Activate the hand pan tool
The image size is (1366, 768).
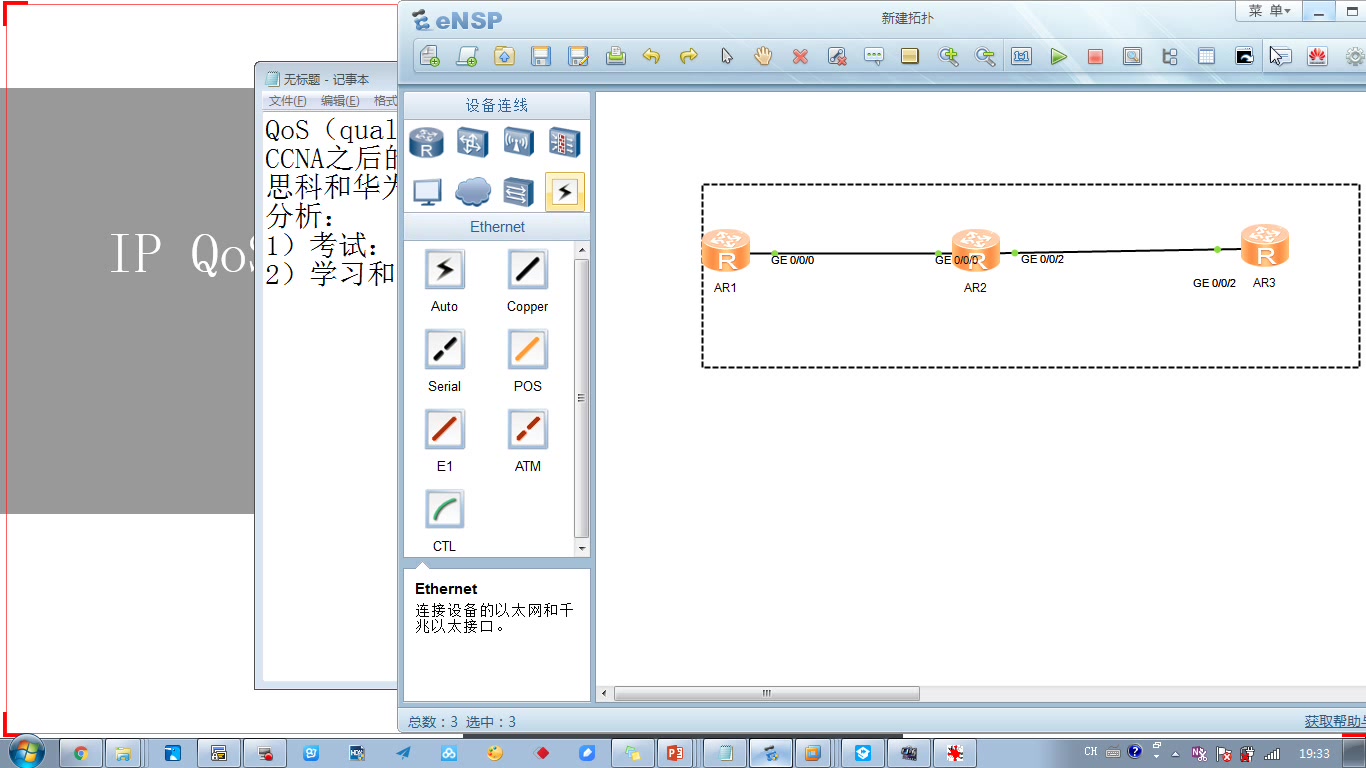tap(764, 57)
